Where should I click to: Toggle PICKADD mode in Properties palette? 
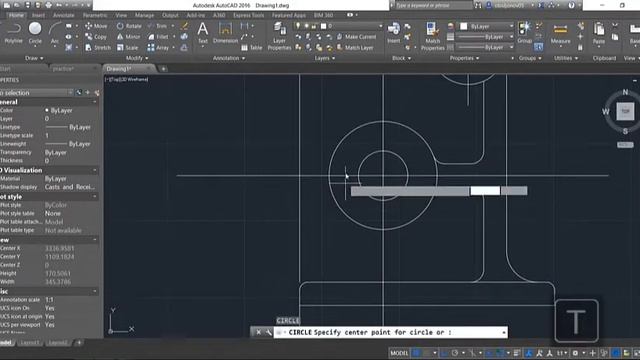pos(79,93)
